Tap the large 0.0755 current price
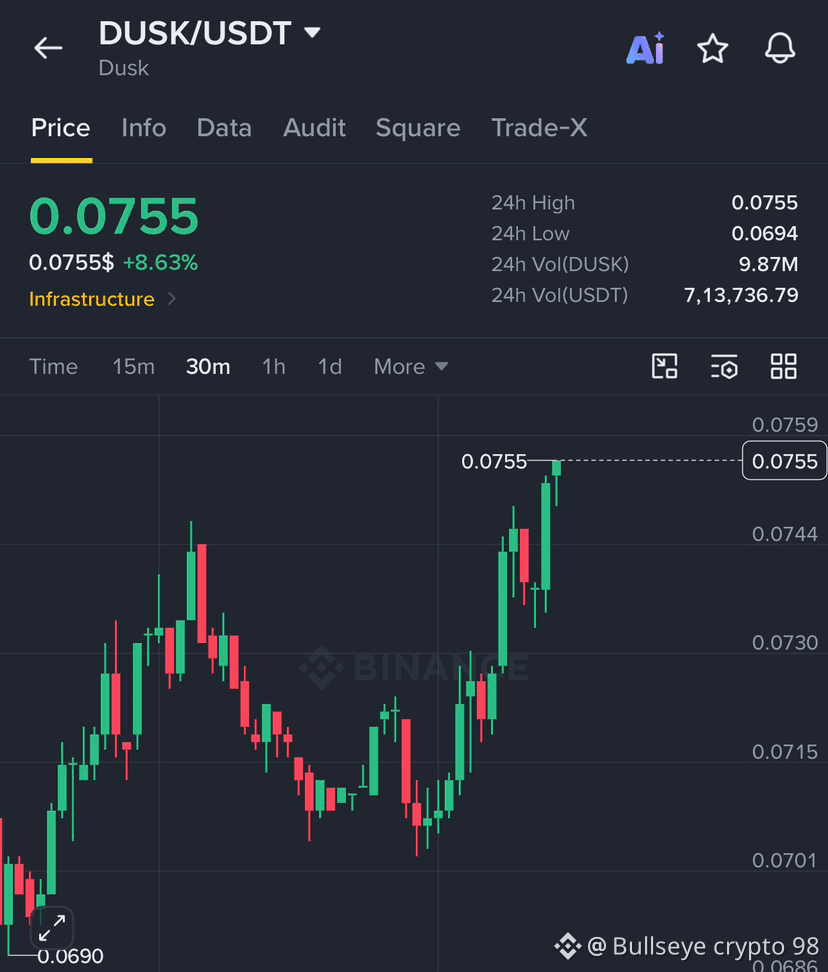The image size is (828, 972). [x=114, y=216]
